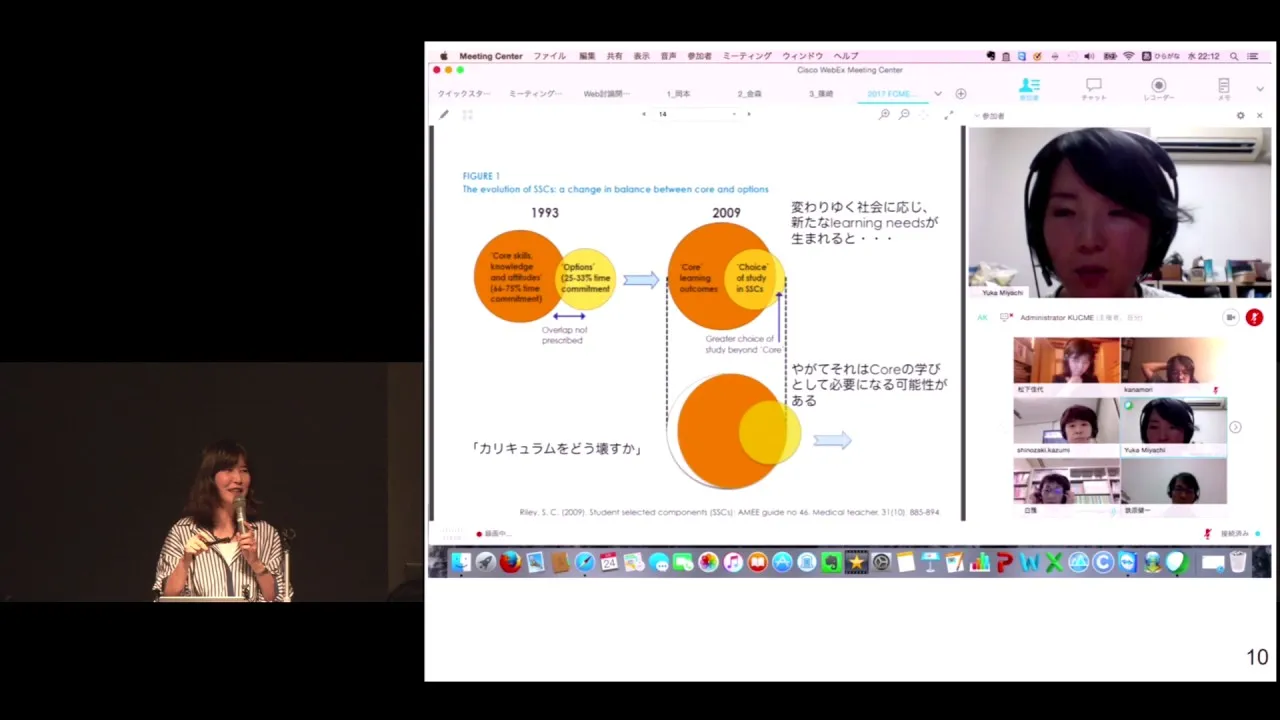Open the Recorder panel icon
This screenshot has height=720, width=1280.
(1158, 89)
